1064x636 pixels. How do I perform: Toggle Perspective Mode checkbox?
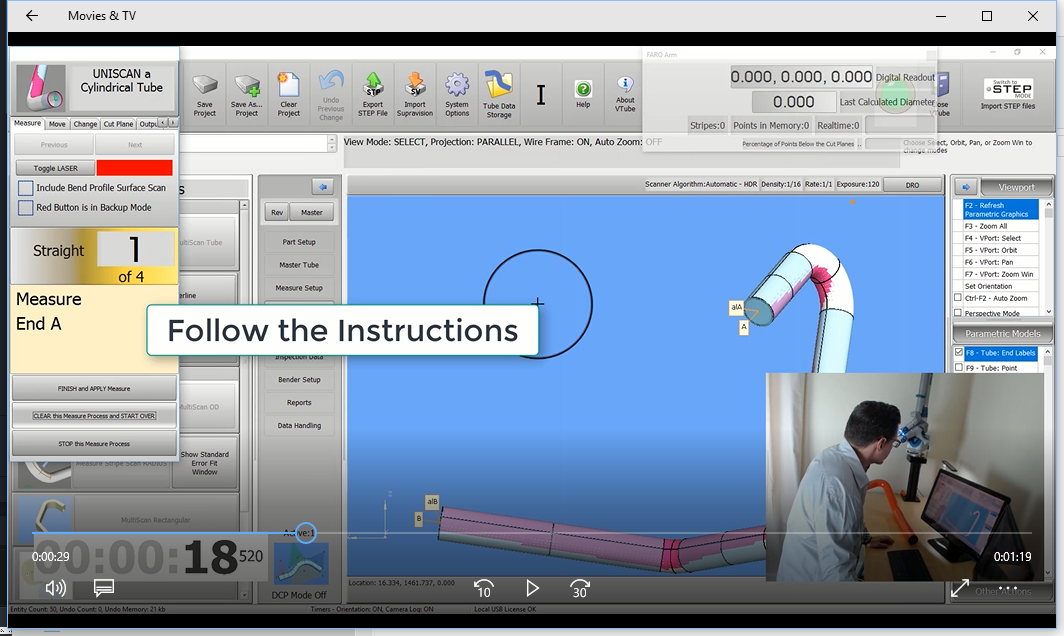[958, 313]
